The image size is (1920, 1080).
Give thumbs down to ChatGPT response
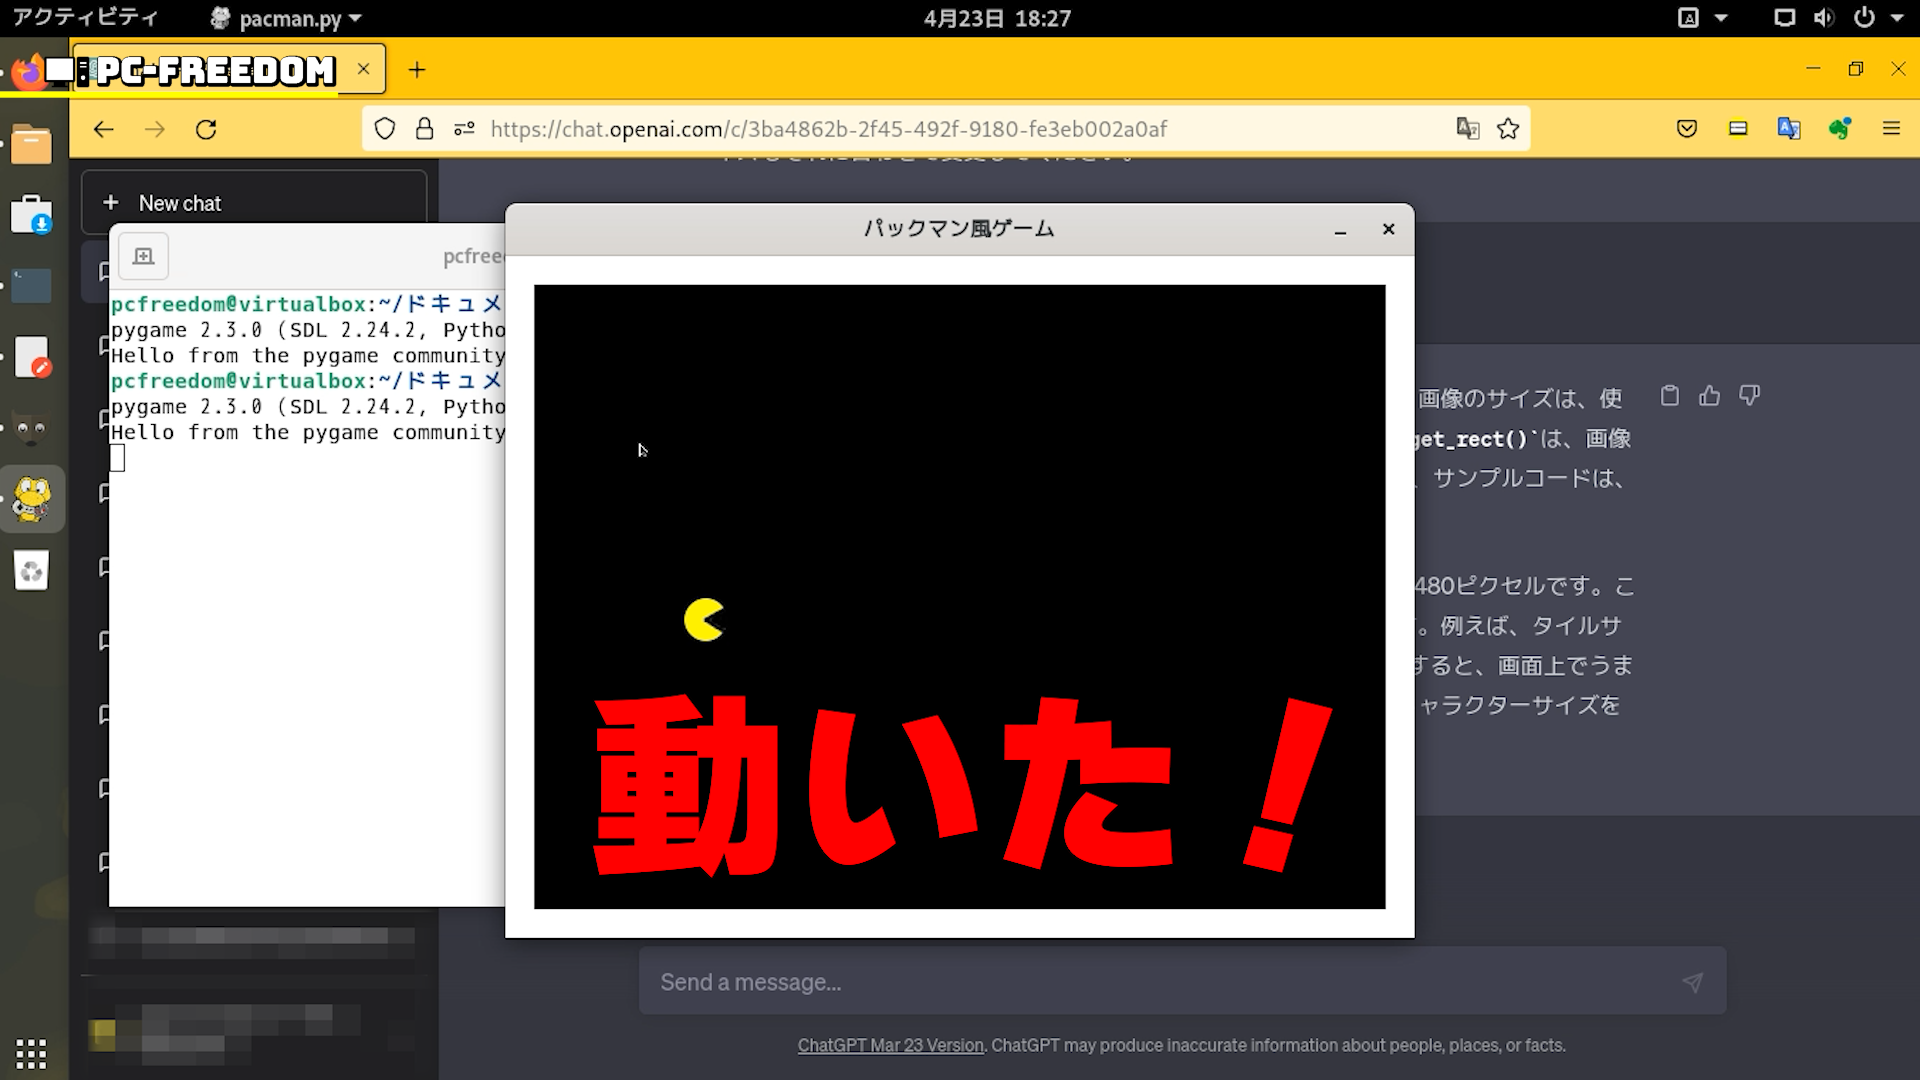[x=1749, y=396]
